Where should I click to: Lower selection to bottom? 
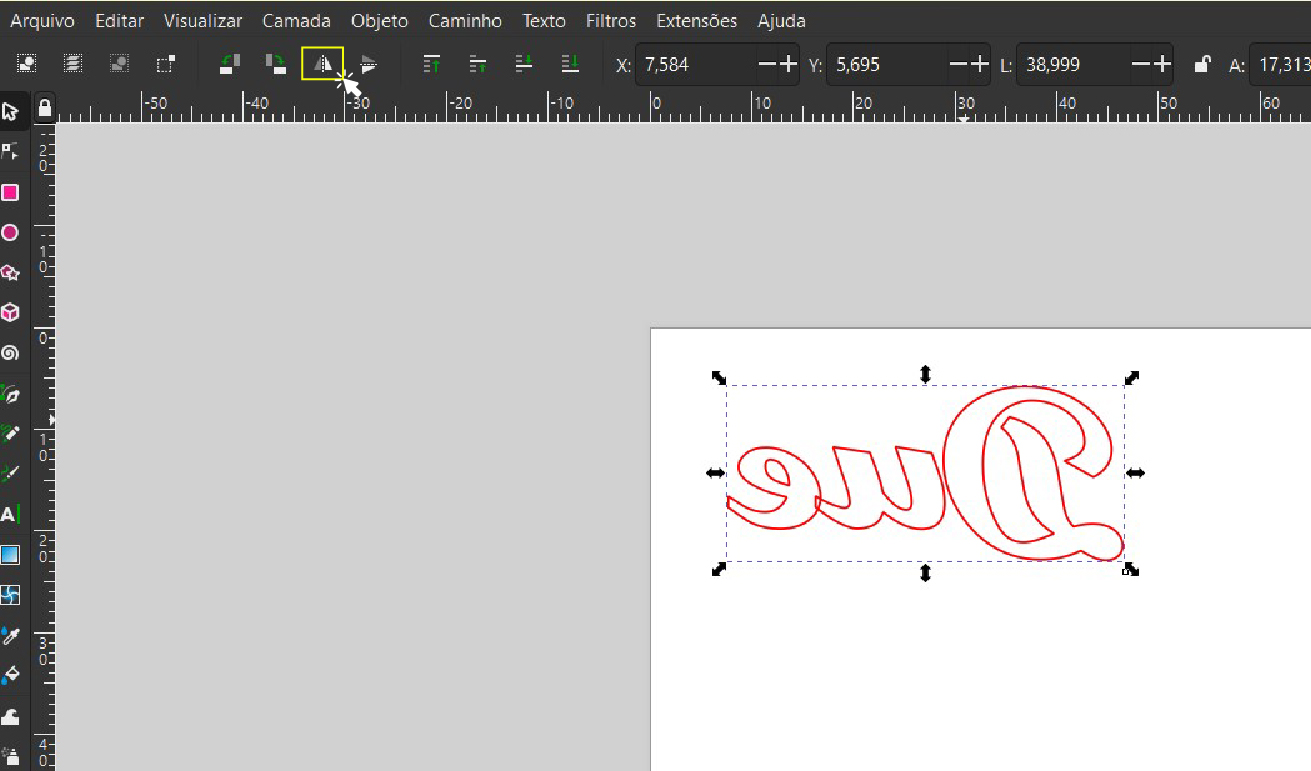570,64
